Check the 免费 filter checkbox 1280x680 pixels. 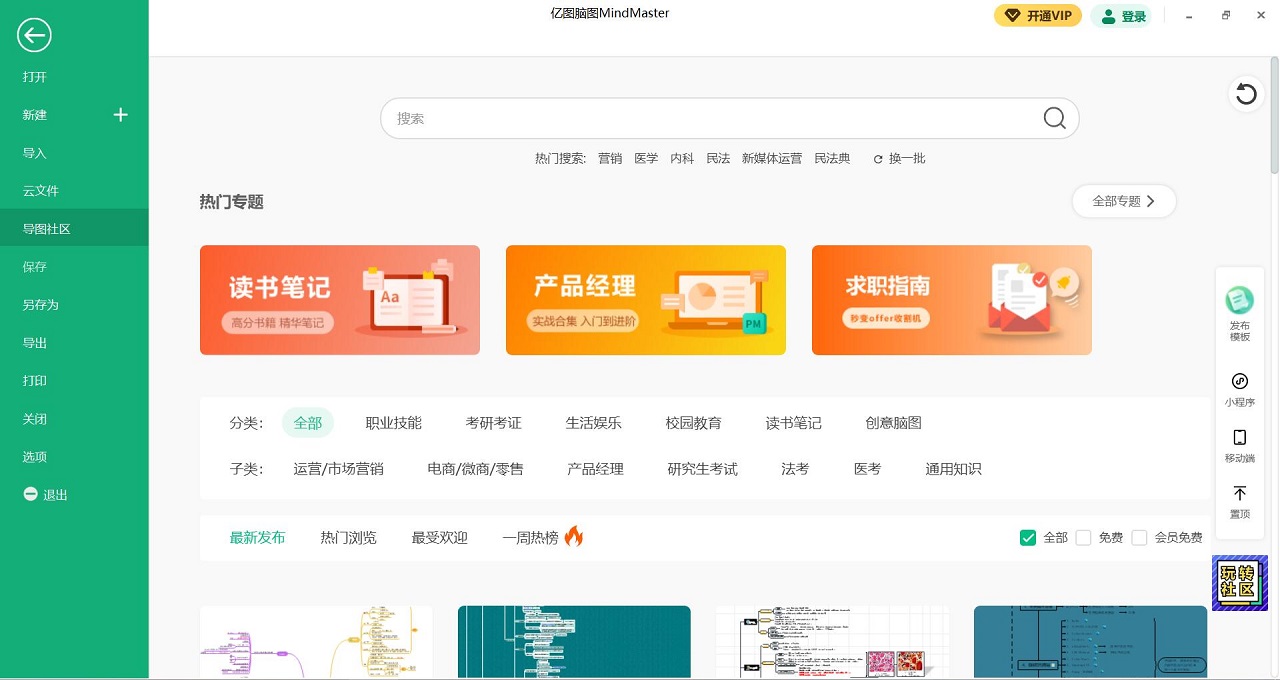click(1083, 538)
